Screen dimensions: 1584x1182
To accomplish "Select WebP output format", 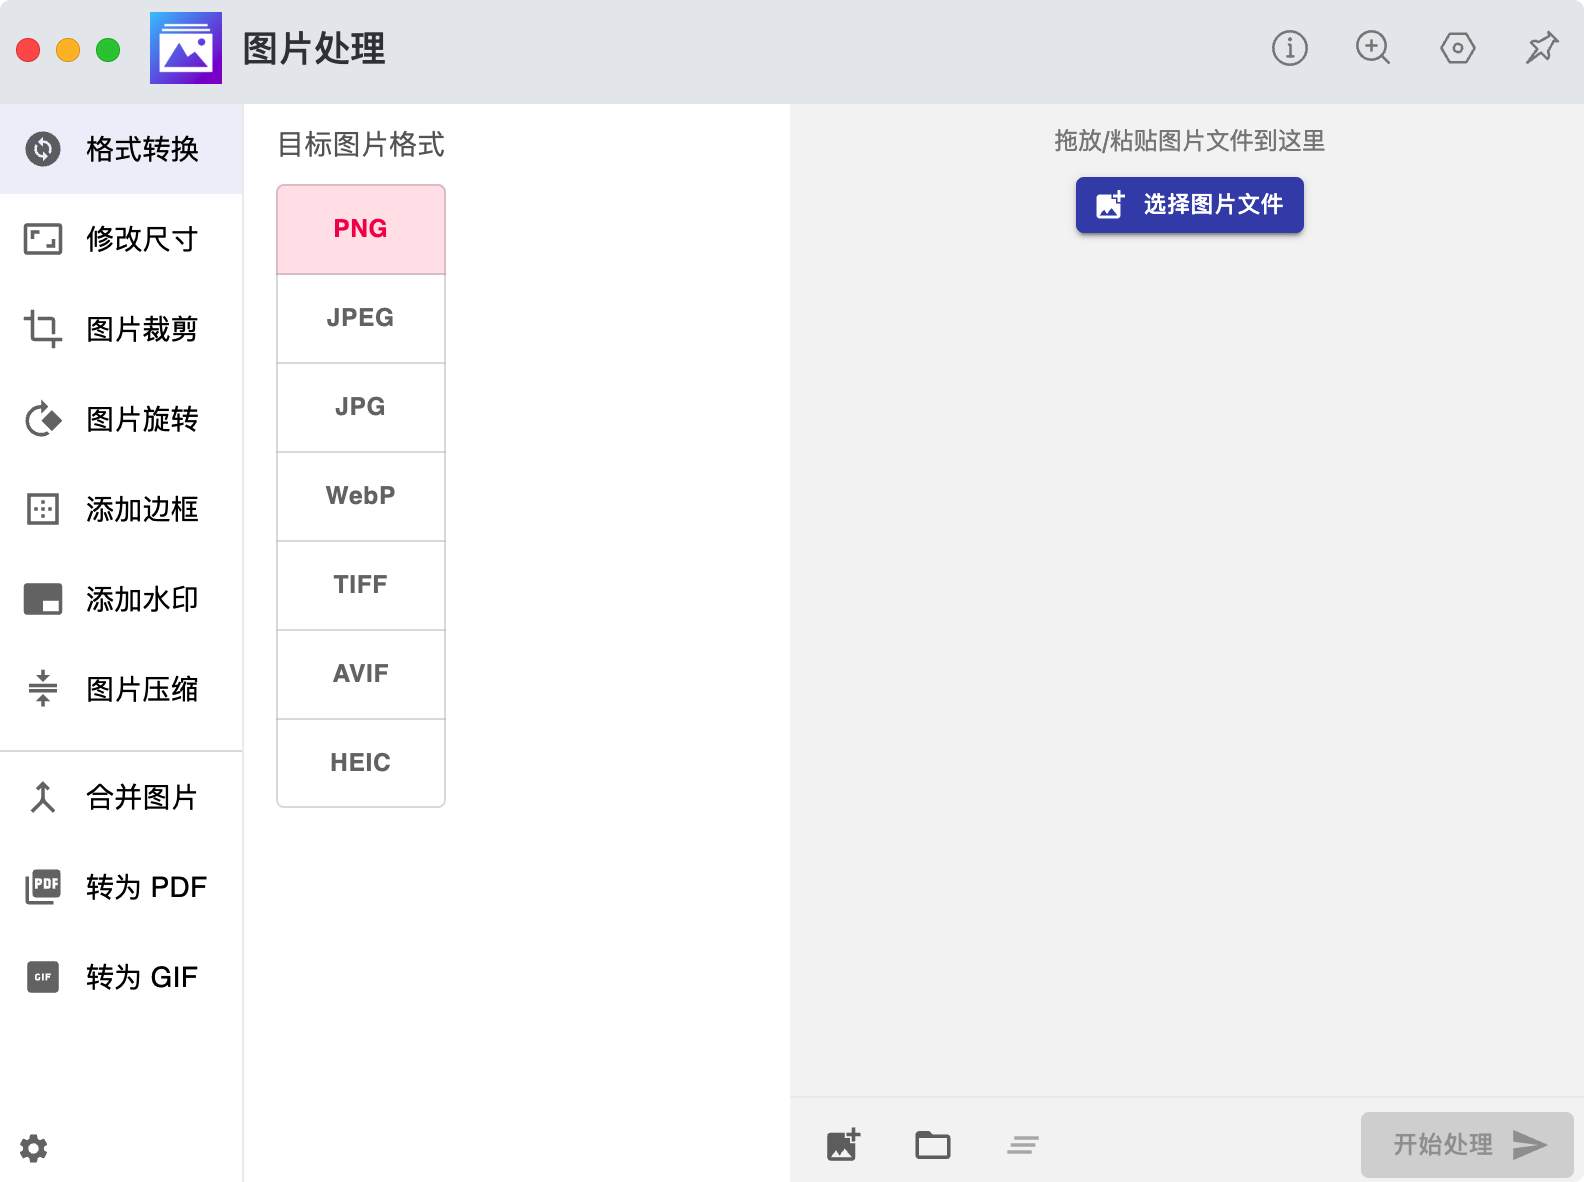I will click(x=360, y=496).
